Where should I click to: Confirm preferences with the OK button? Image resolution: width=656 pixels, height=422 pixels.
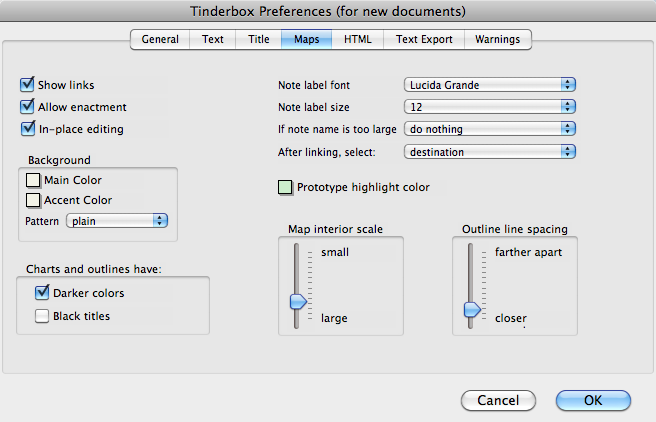pos(593,400)
